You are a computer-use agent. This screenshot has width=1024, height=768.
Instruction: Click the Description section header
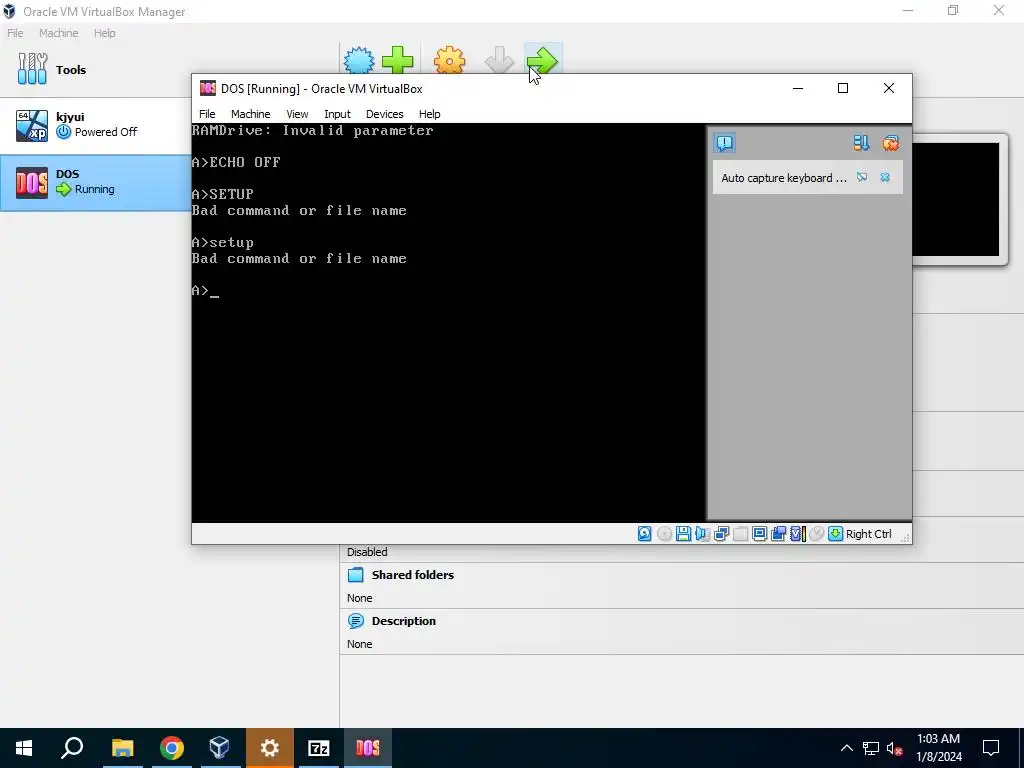(x=404, y=620)
